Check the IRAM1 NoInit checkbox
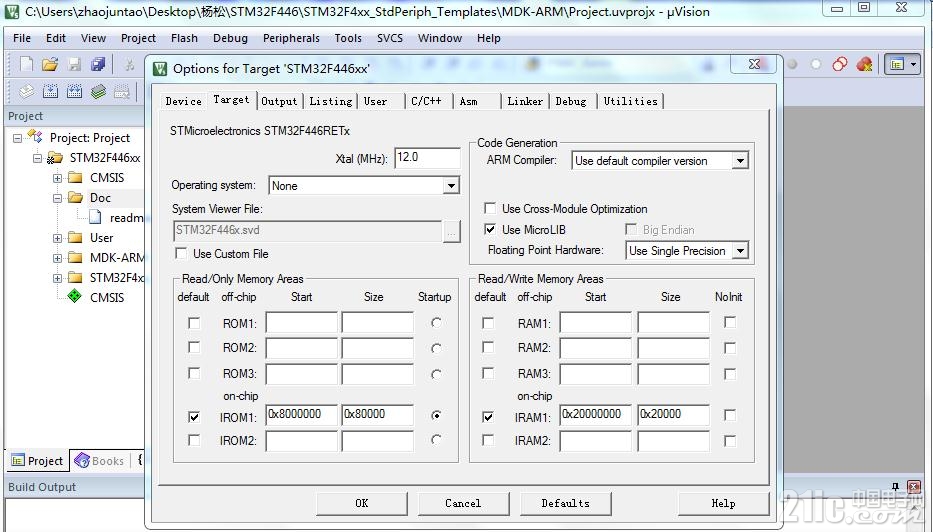 [x=730, y=415]
